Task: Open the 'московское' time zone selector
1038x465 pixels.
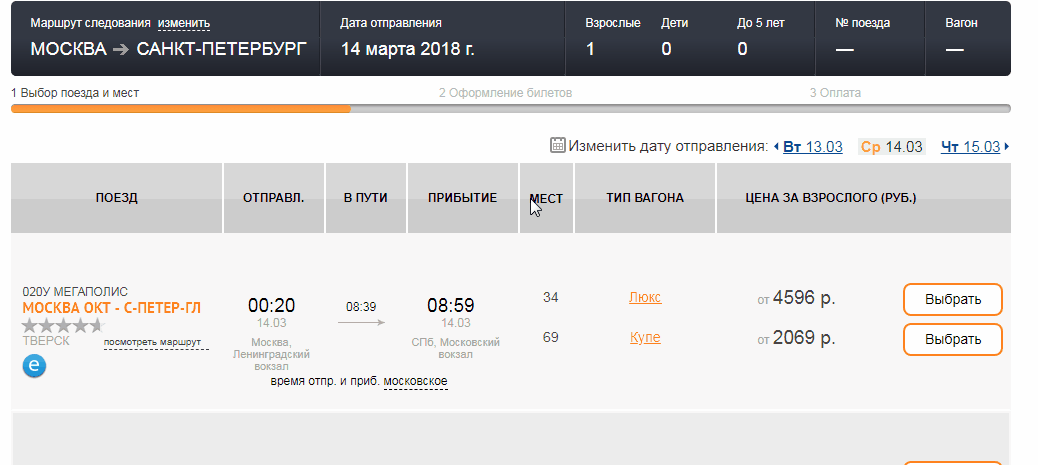Action: click(415, 382)
